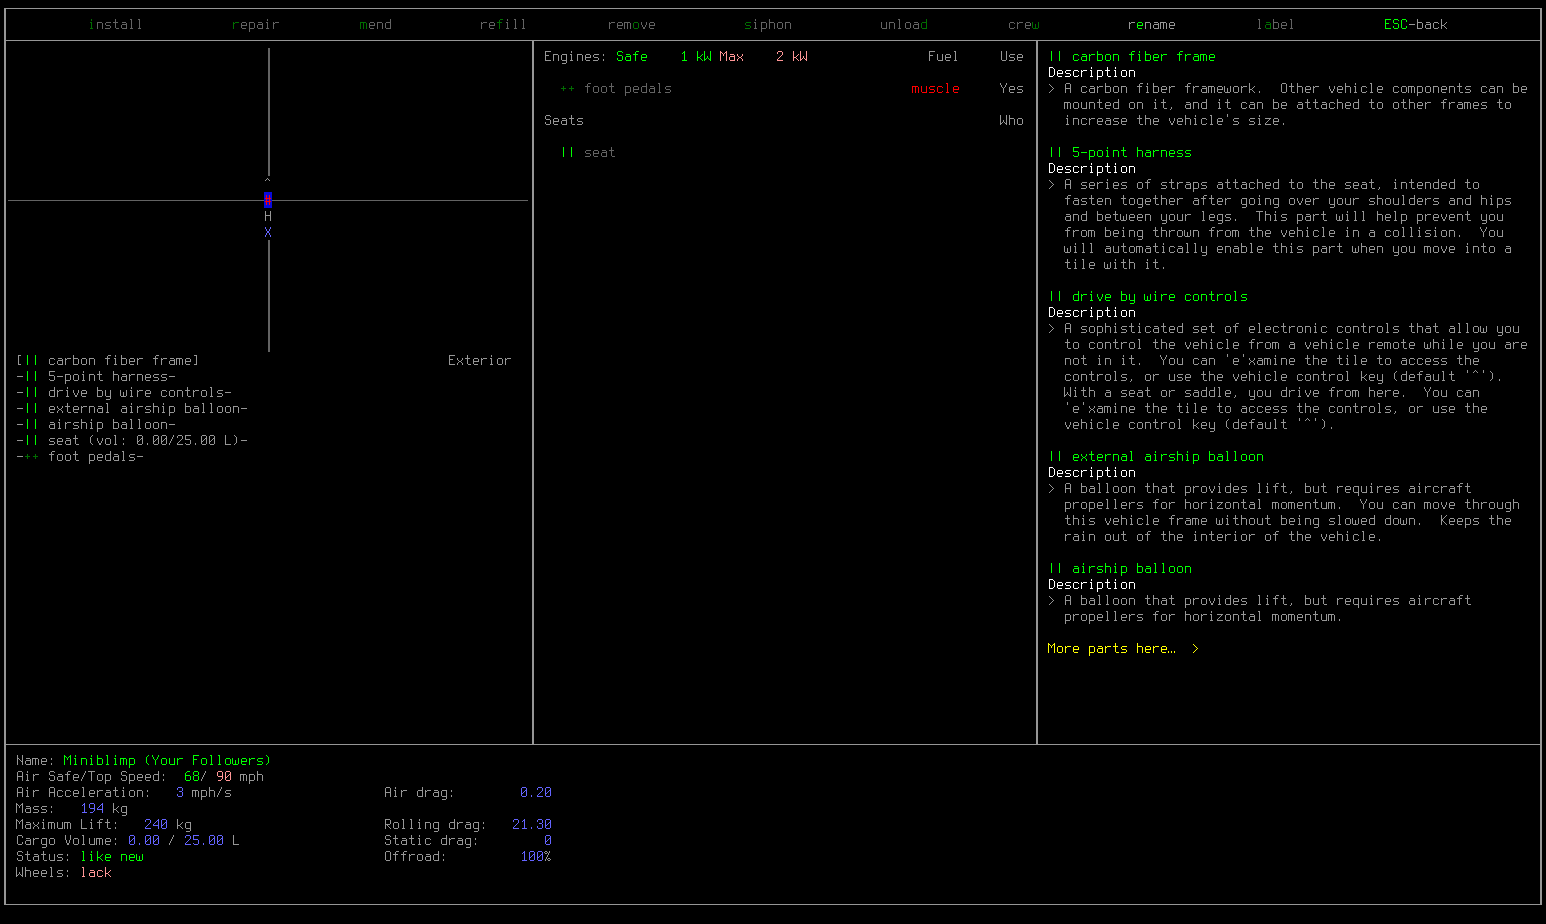Select drive by wire controls in left parts list
This screenshot has width=1546, height=924.
pyautogui.click(x=124, y=392)
